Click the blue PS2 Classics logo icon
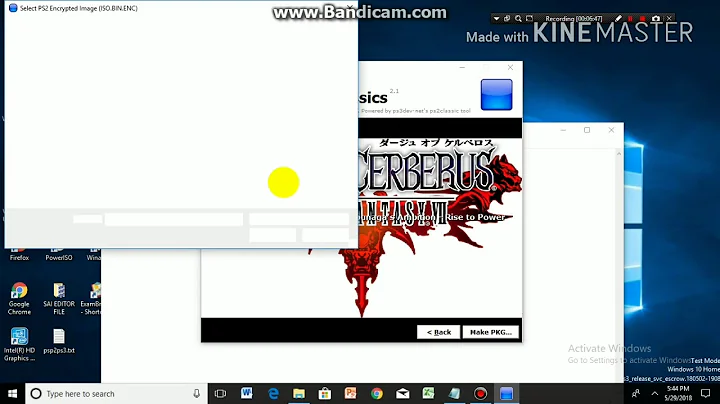 tap(496, 95)
